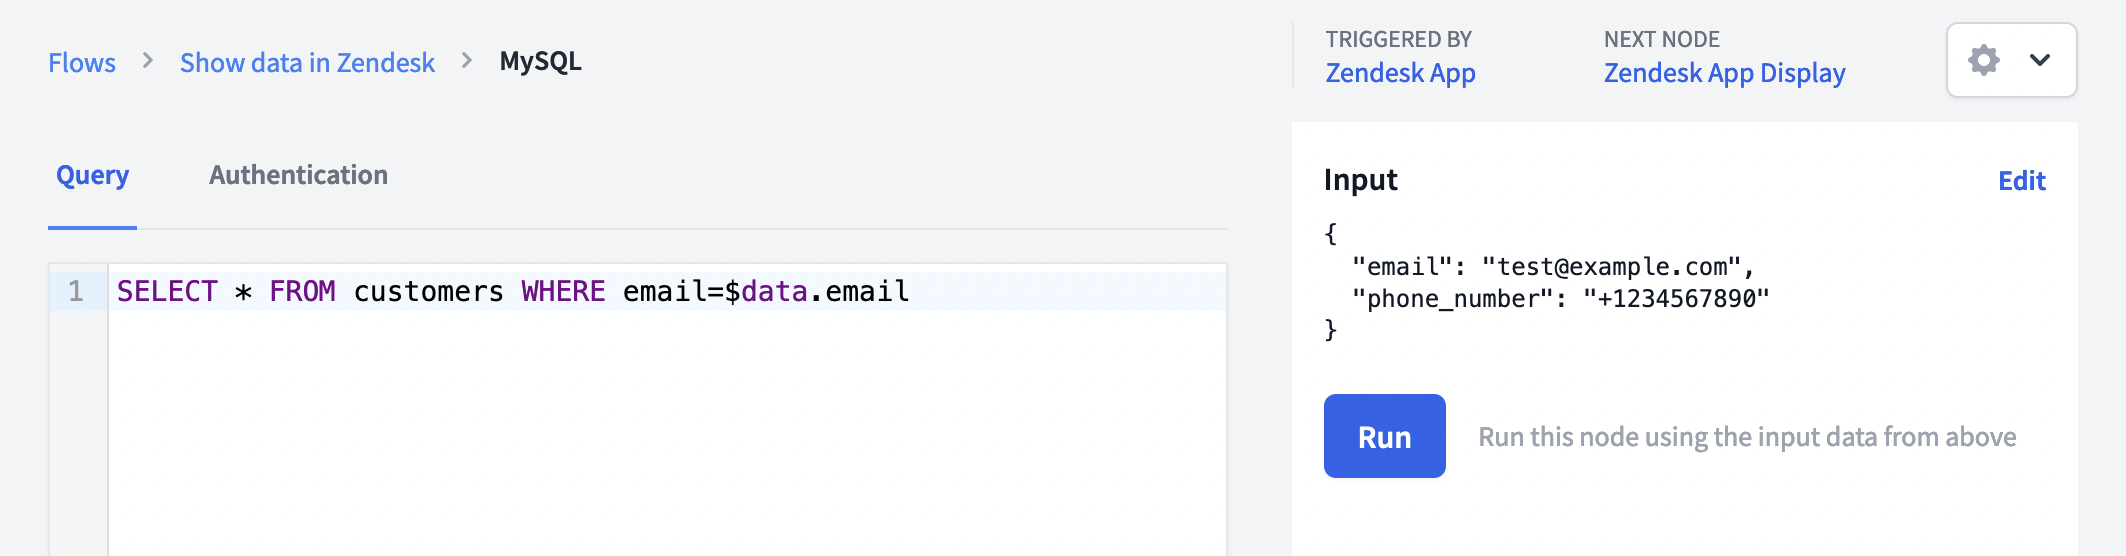The image size is (2126, 556).
Task: Switch to the Authentication tab
Action: [298, 175]
